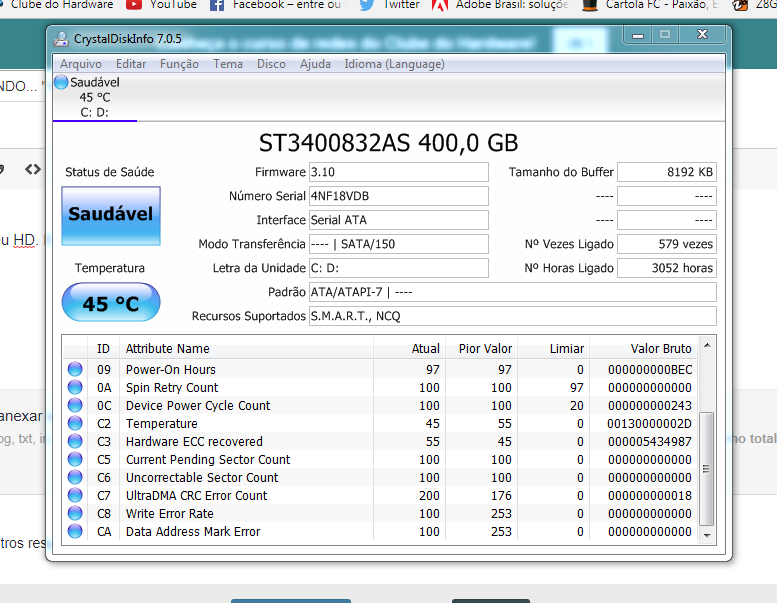The height and width of the screenshot is (603, 777).
Task: Click status icon for Spin Retry Count row
Action: click(x=75, y=387)
